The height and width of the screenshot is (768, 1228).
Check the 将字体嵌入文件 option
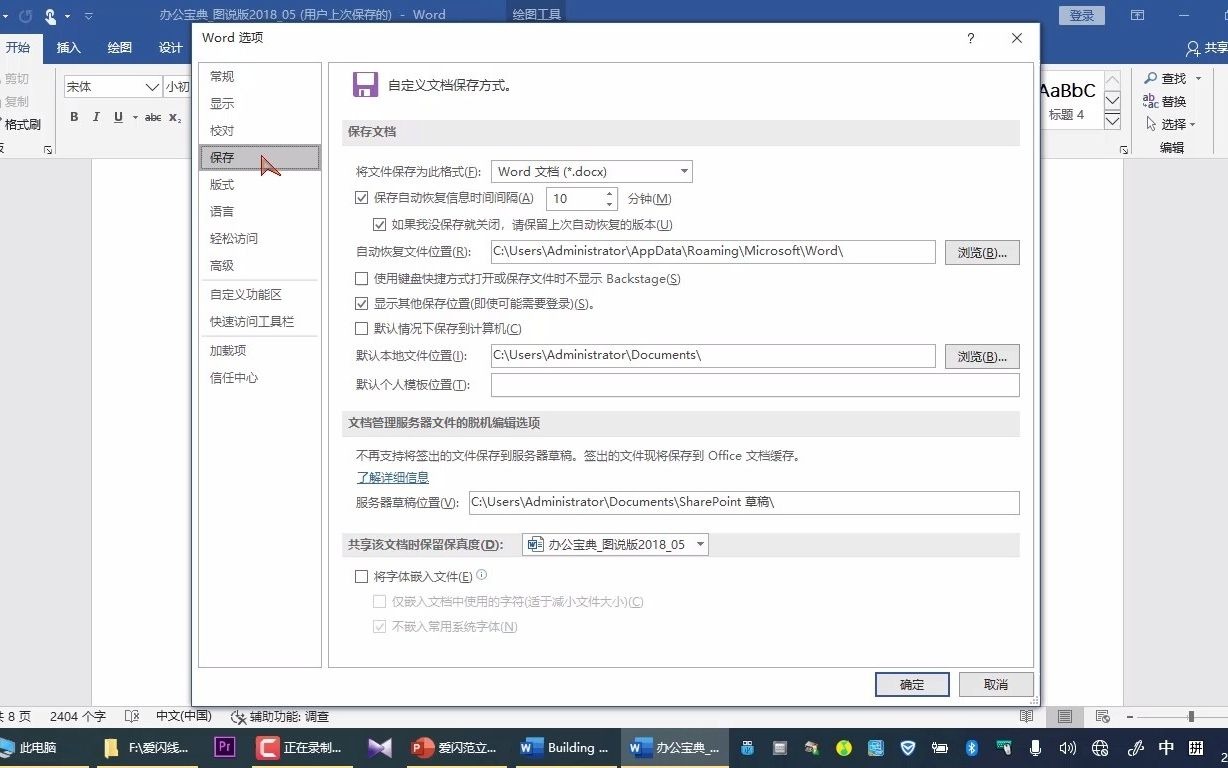[x=361, y=576]
